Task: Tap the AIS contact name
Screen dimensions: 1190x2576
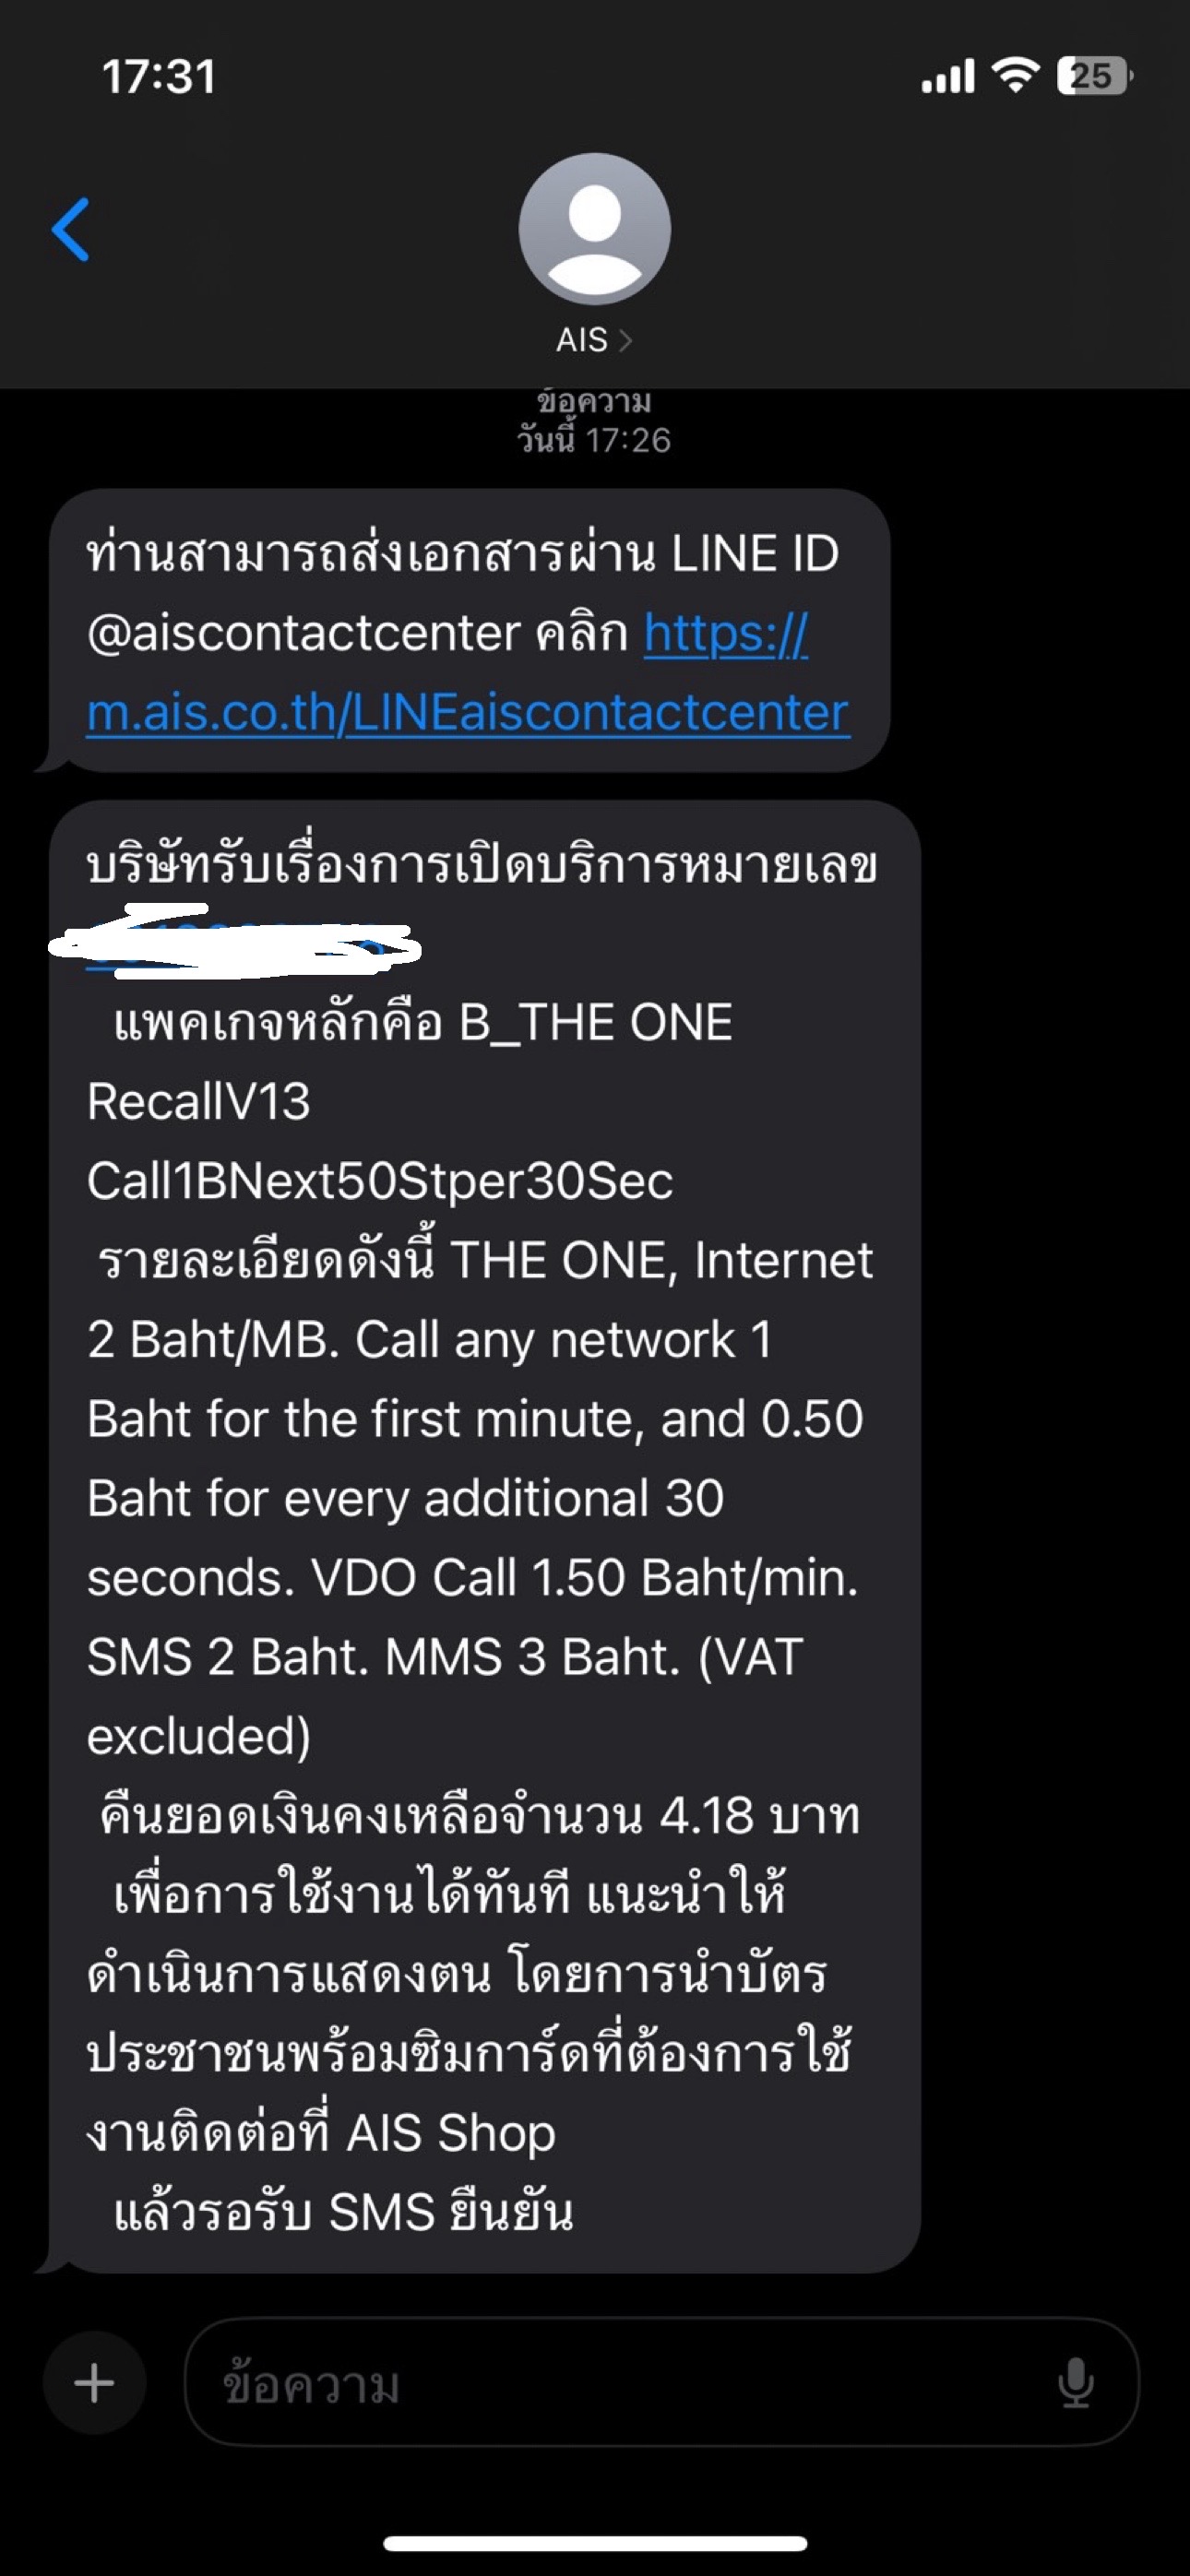Action: 582,340
